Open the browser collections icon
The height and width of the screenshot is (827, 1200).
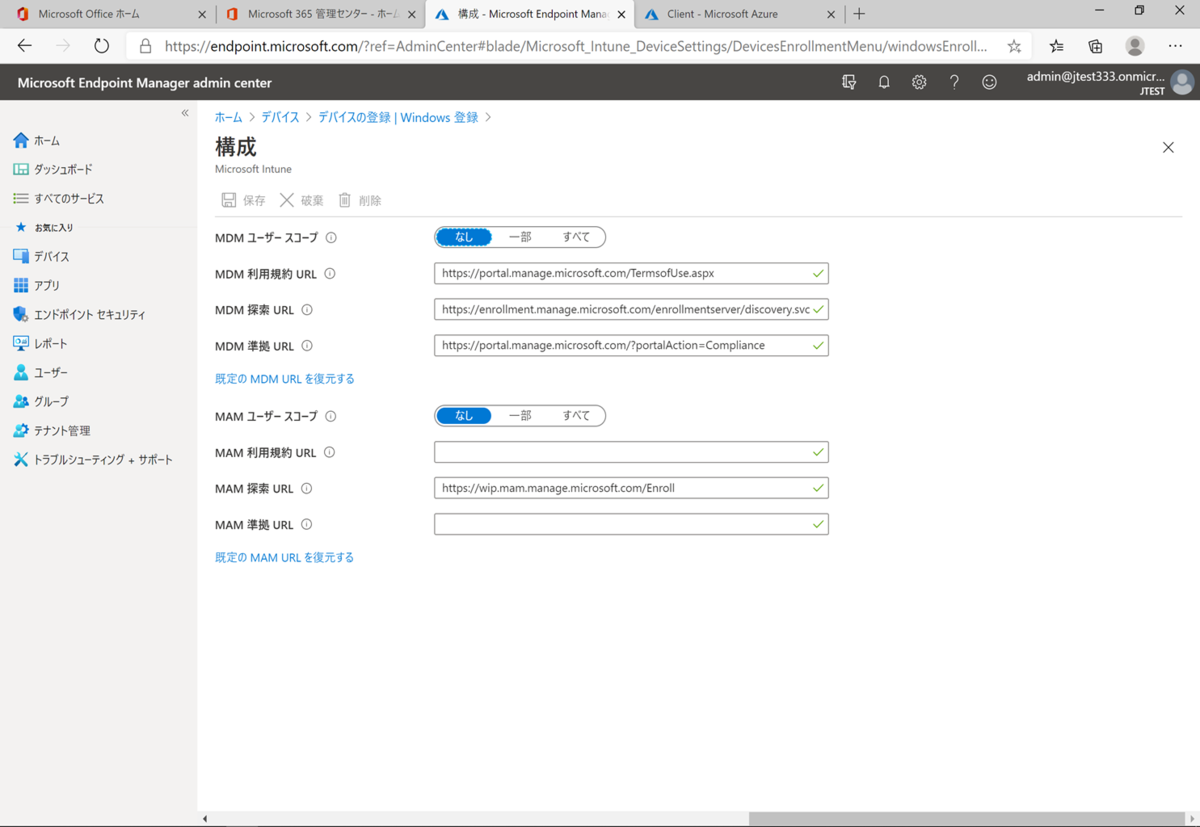(x=1096, y=46)
